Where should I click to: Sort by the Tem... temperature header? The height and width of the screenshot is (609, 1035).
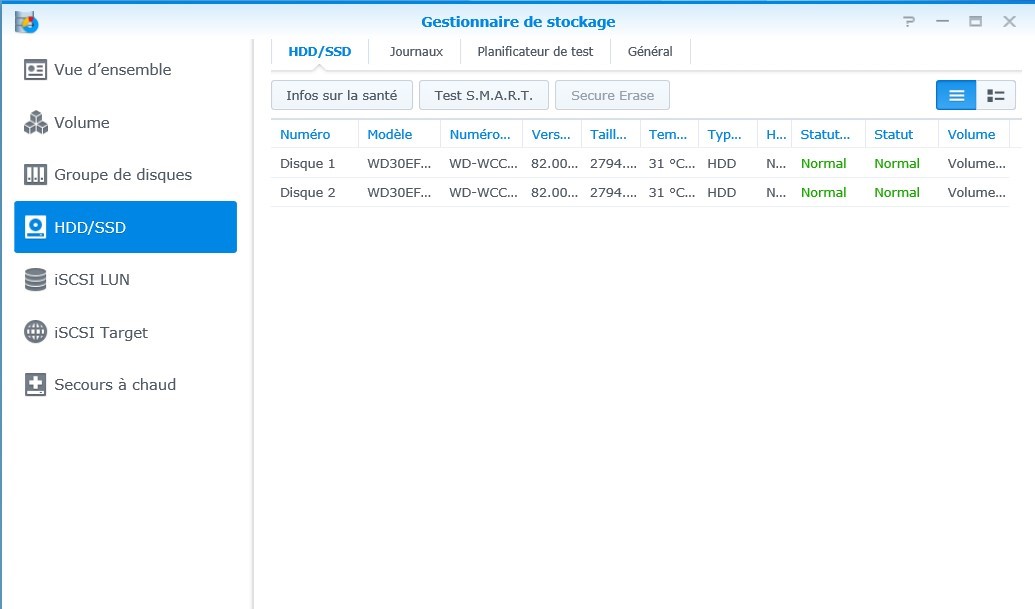pos(669,135)
